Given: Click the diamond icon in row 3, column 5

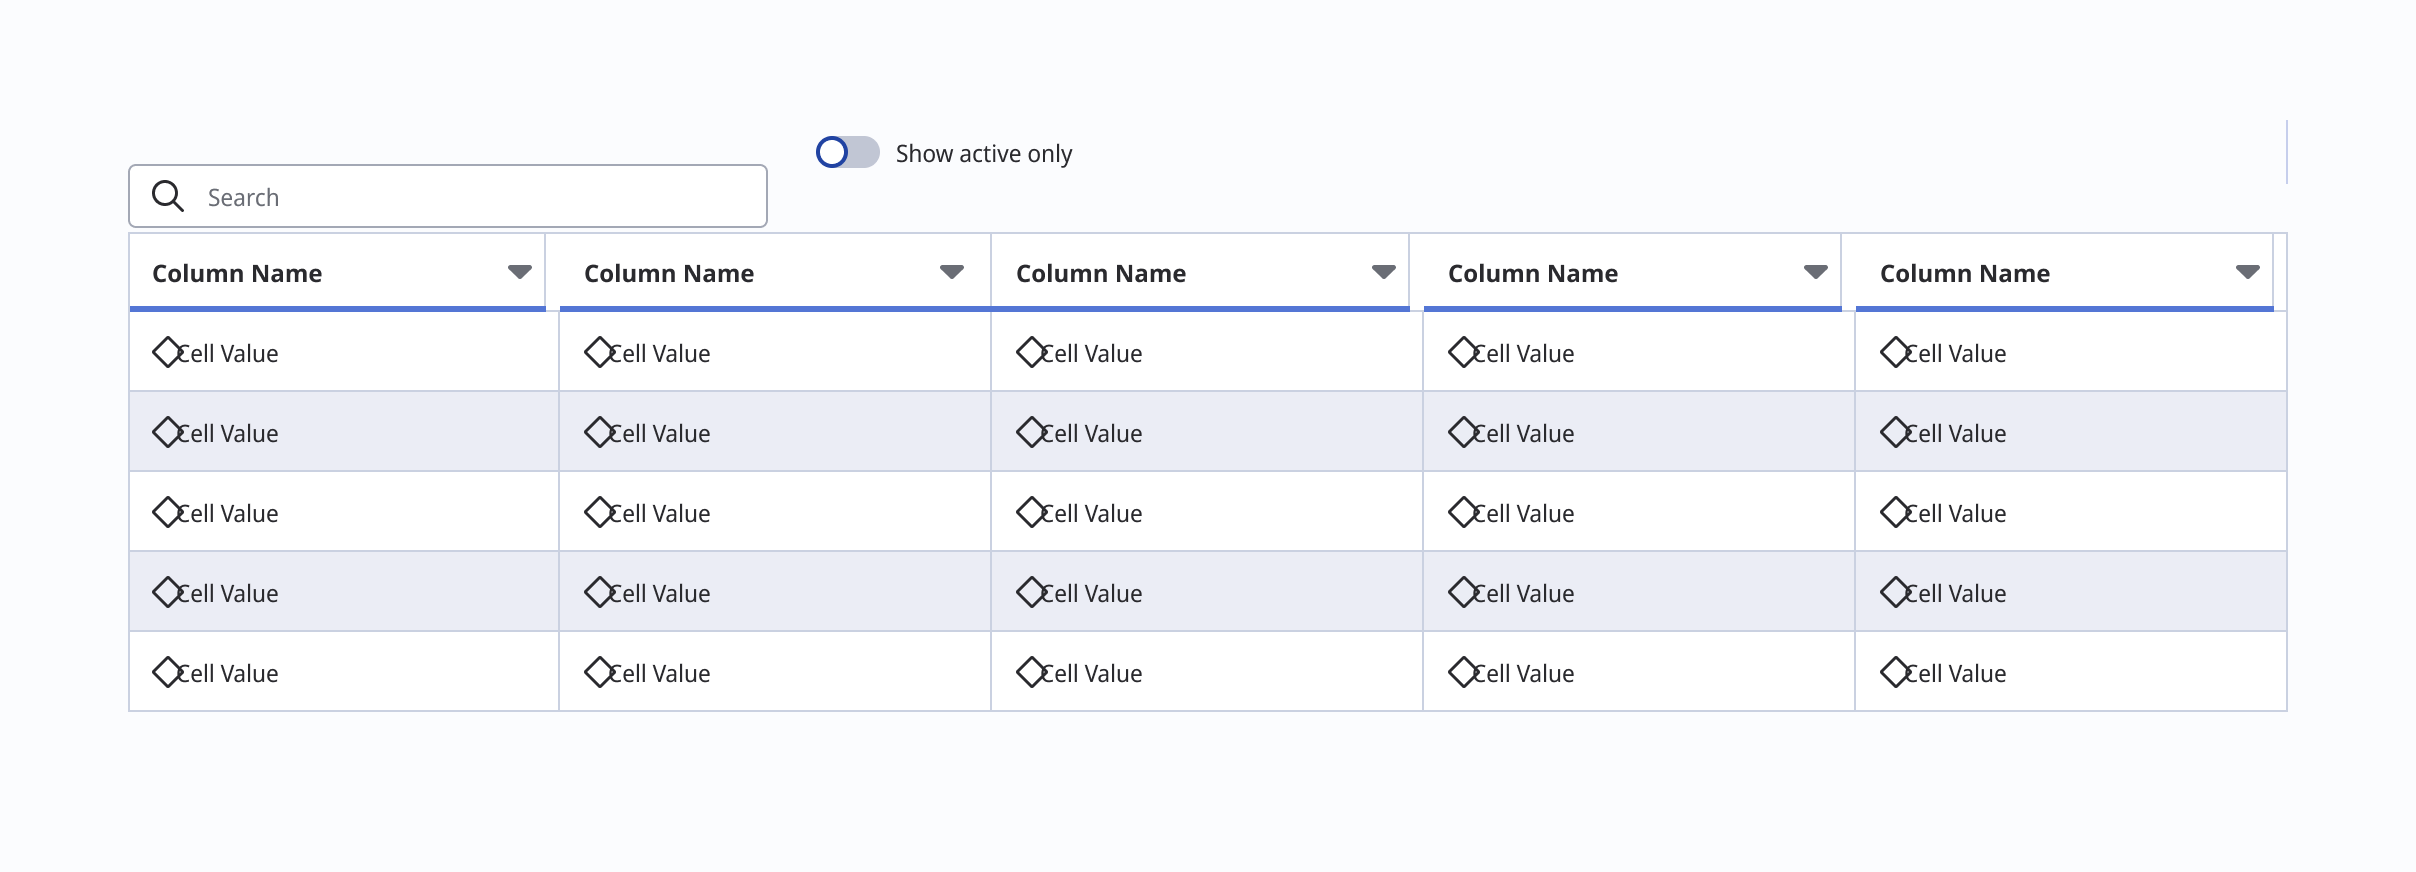Looking at the screenshot, I should click(1896, 512).
